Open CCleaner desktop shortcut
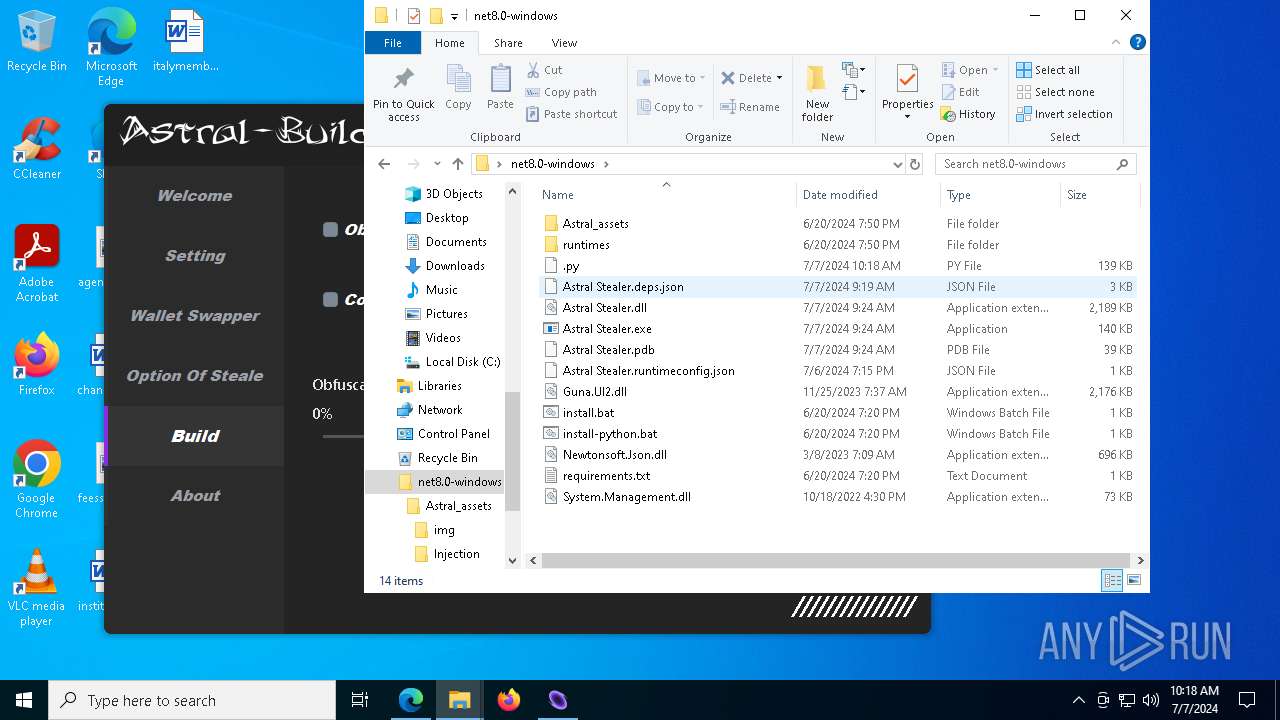Screen dimensions: 1280x720 pos(37,149)
